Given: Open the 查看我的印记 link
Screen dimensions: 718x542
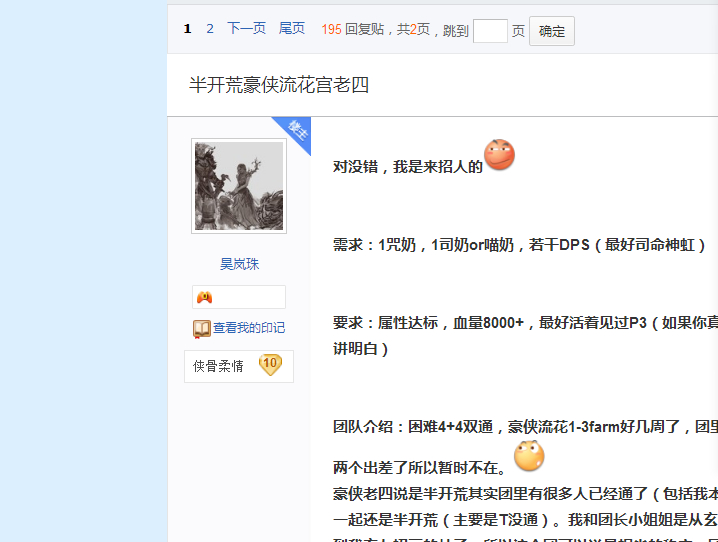Looking at the screenshot, I should pos(249,328).
